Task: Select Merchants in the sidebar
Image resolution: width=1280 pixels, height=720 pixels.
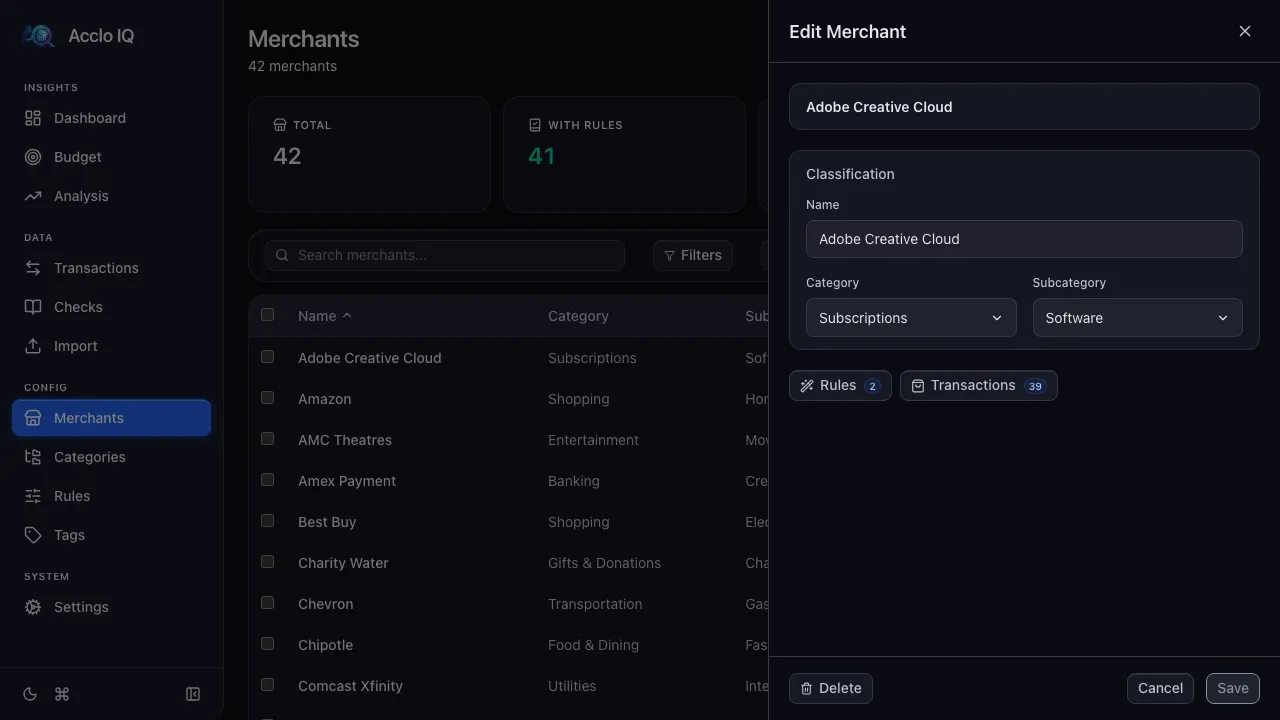Action: click(111, 418)
